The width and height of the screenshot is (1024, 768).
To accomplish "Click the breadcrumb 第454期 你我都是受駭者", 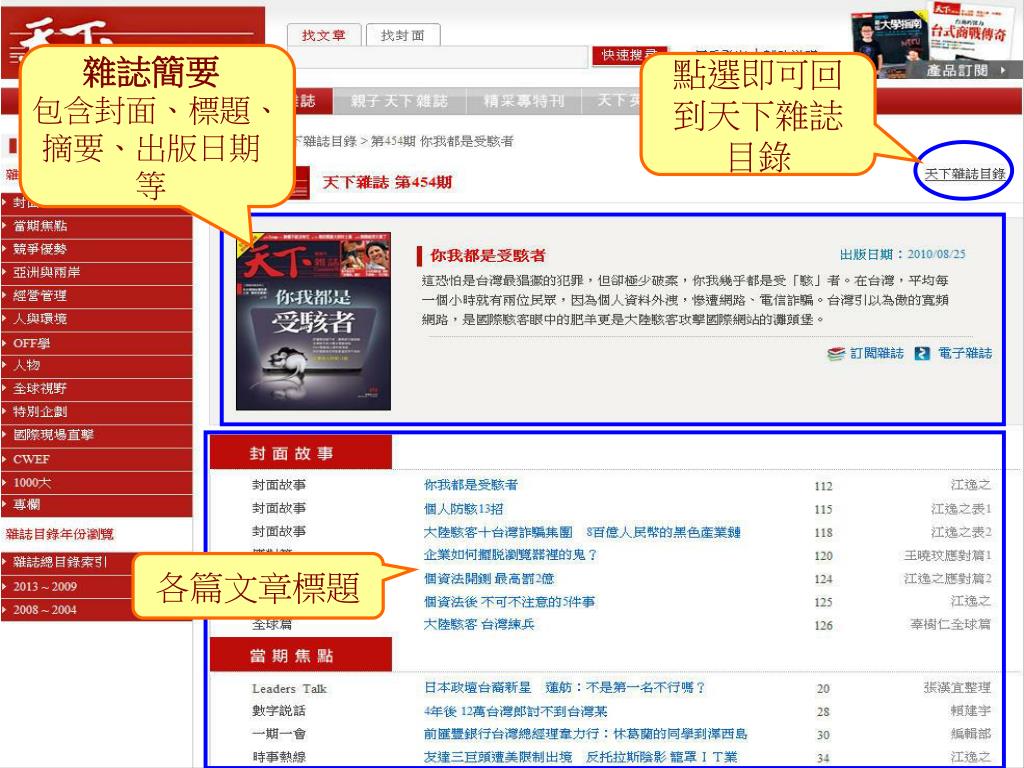I will (x=442, y=141).
